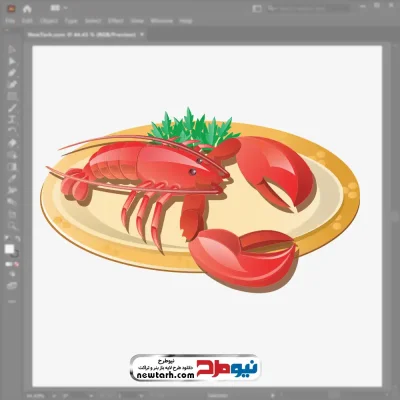This screenshot has width=400, height=400.
Task: Pick the Pen tool
Action: (x=12, y=73)
